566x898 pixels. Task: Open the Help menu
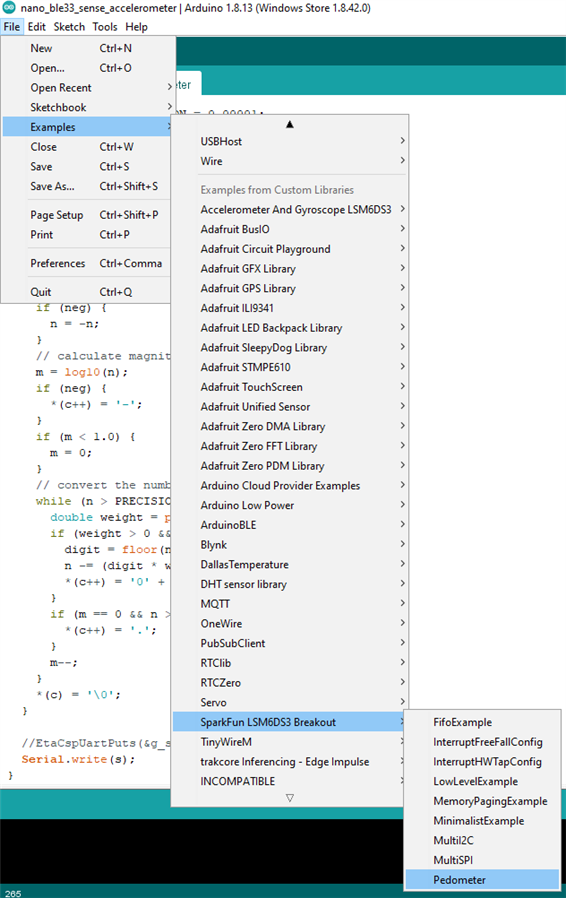coord(136,27)
